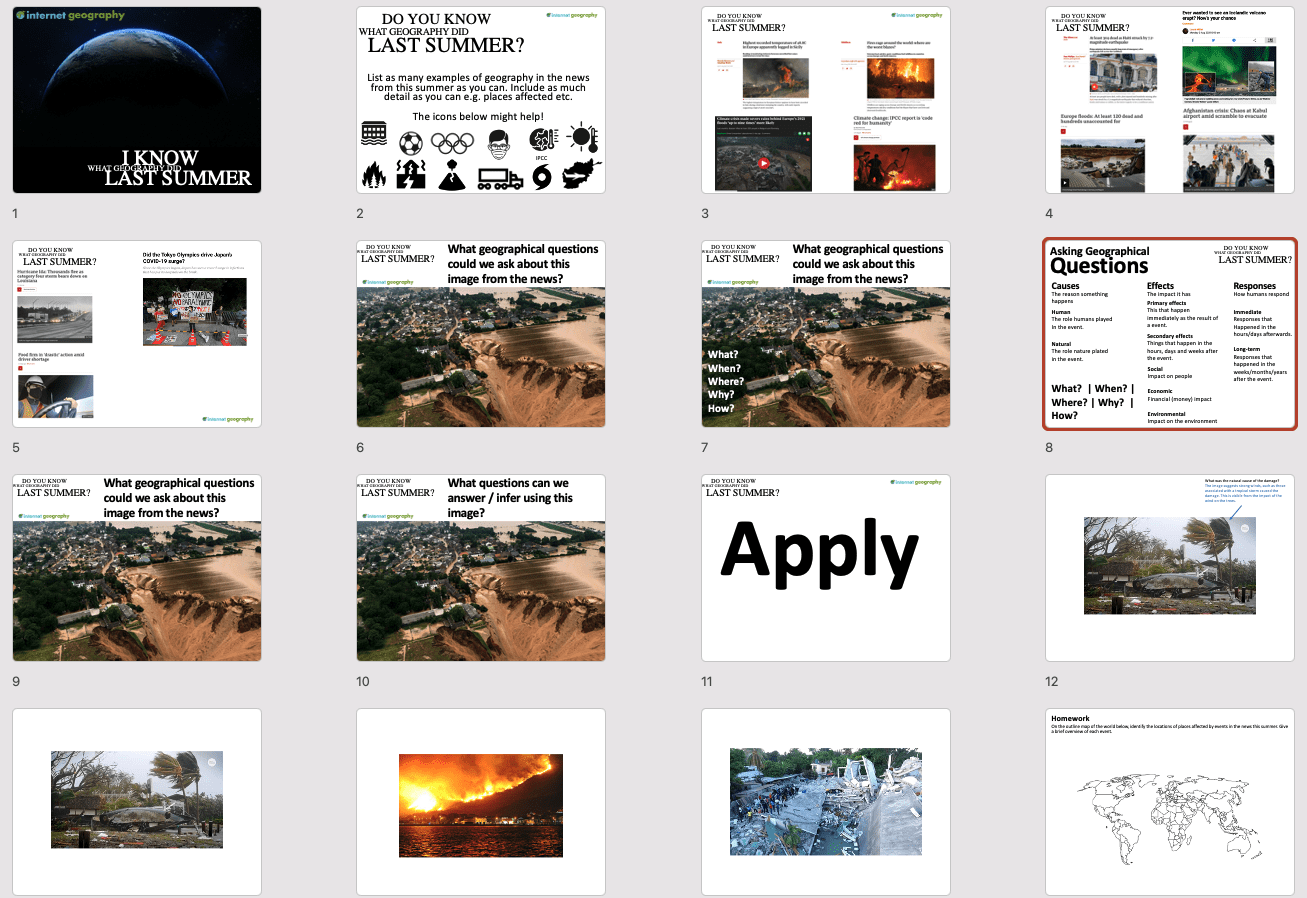Select slide 10 'What questions can we answer'
Viewport: 1307px width, 898px height.
click(481, 568)
